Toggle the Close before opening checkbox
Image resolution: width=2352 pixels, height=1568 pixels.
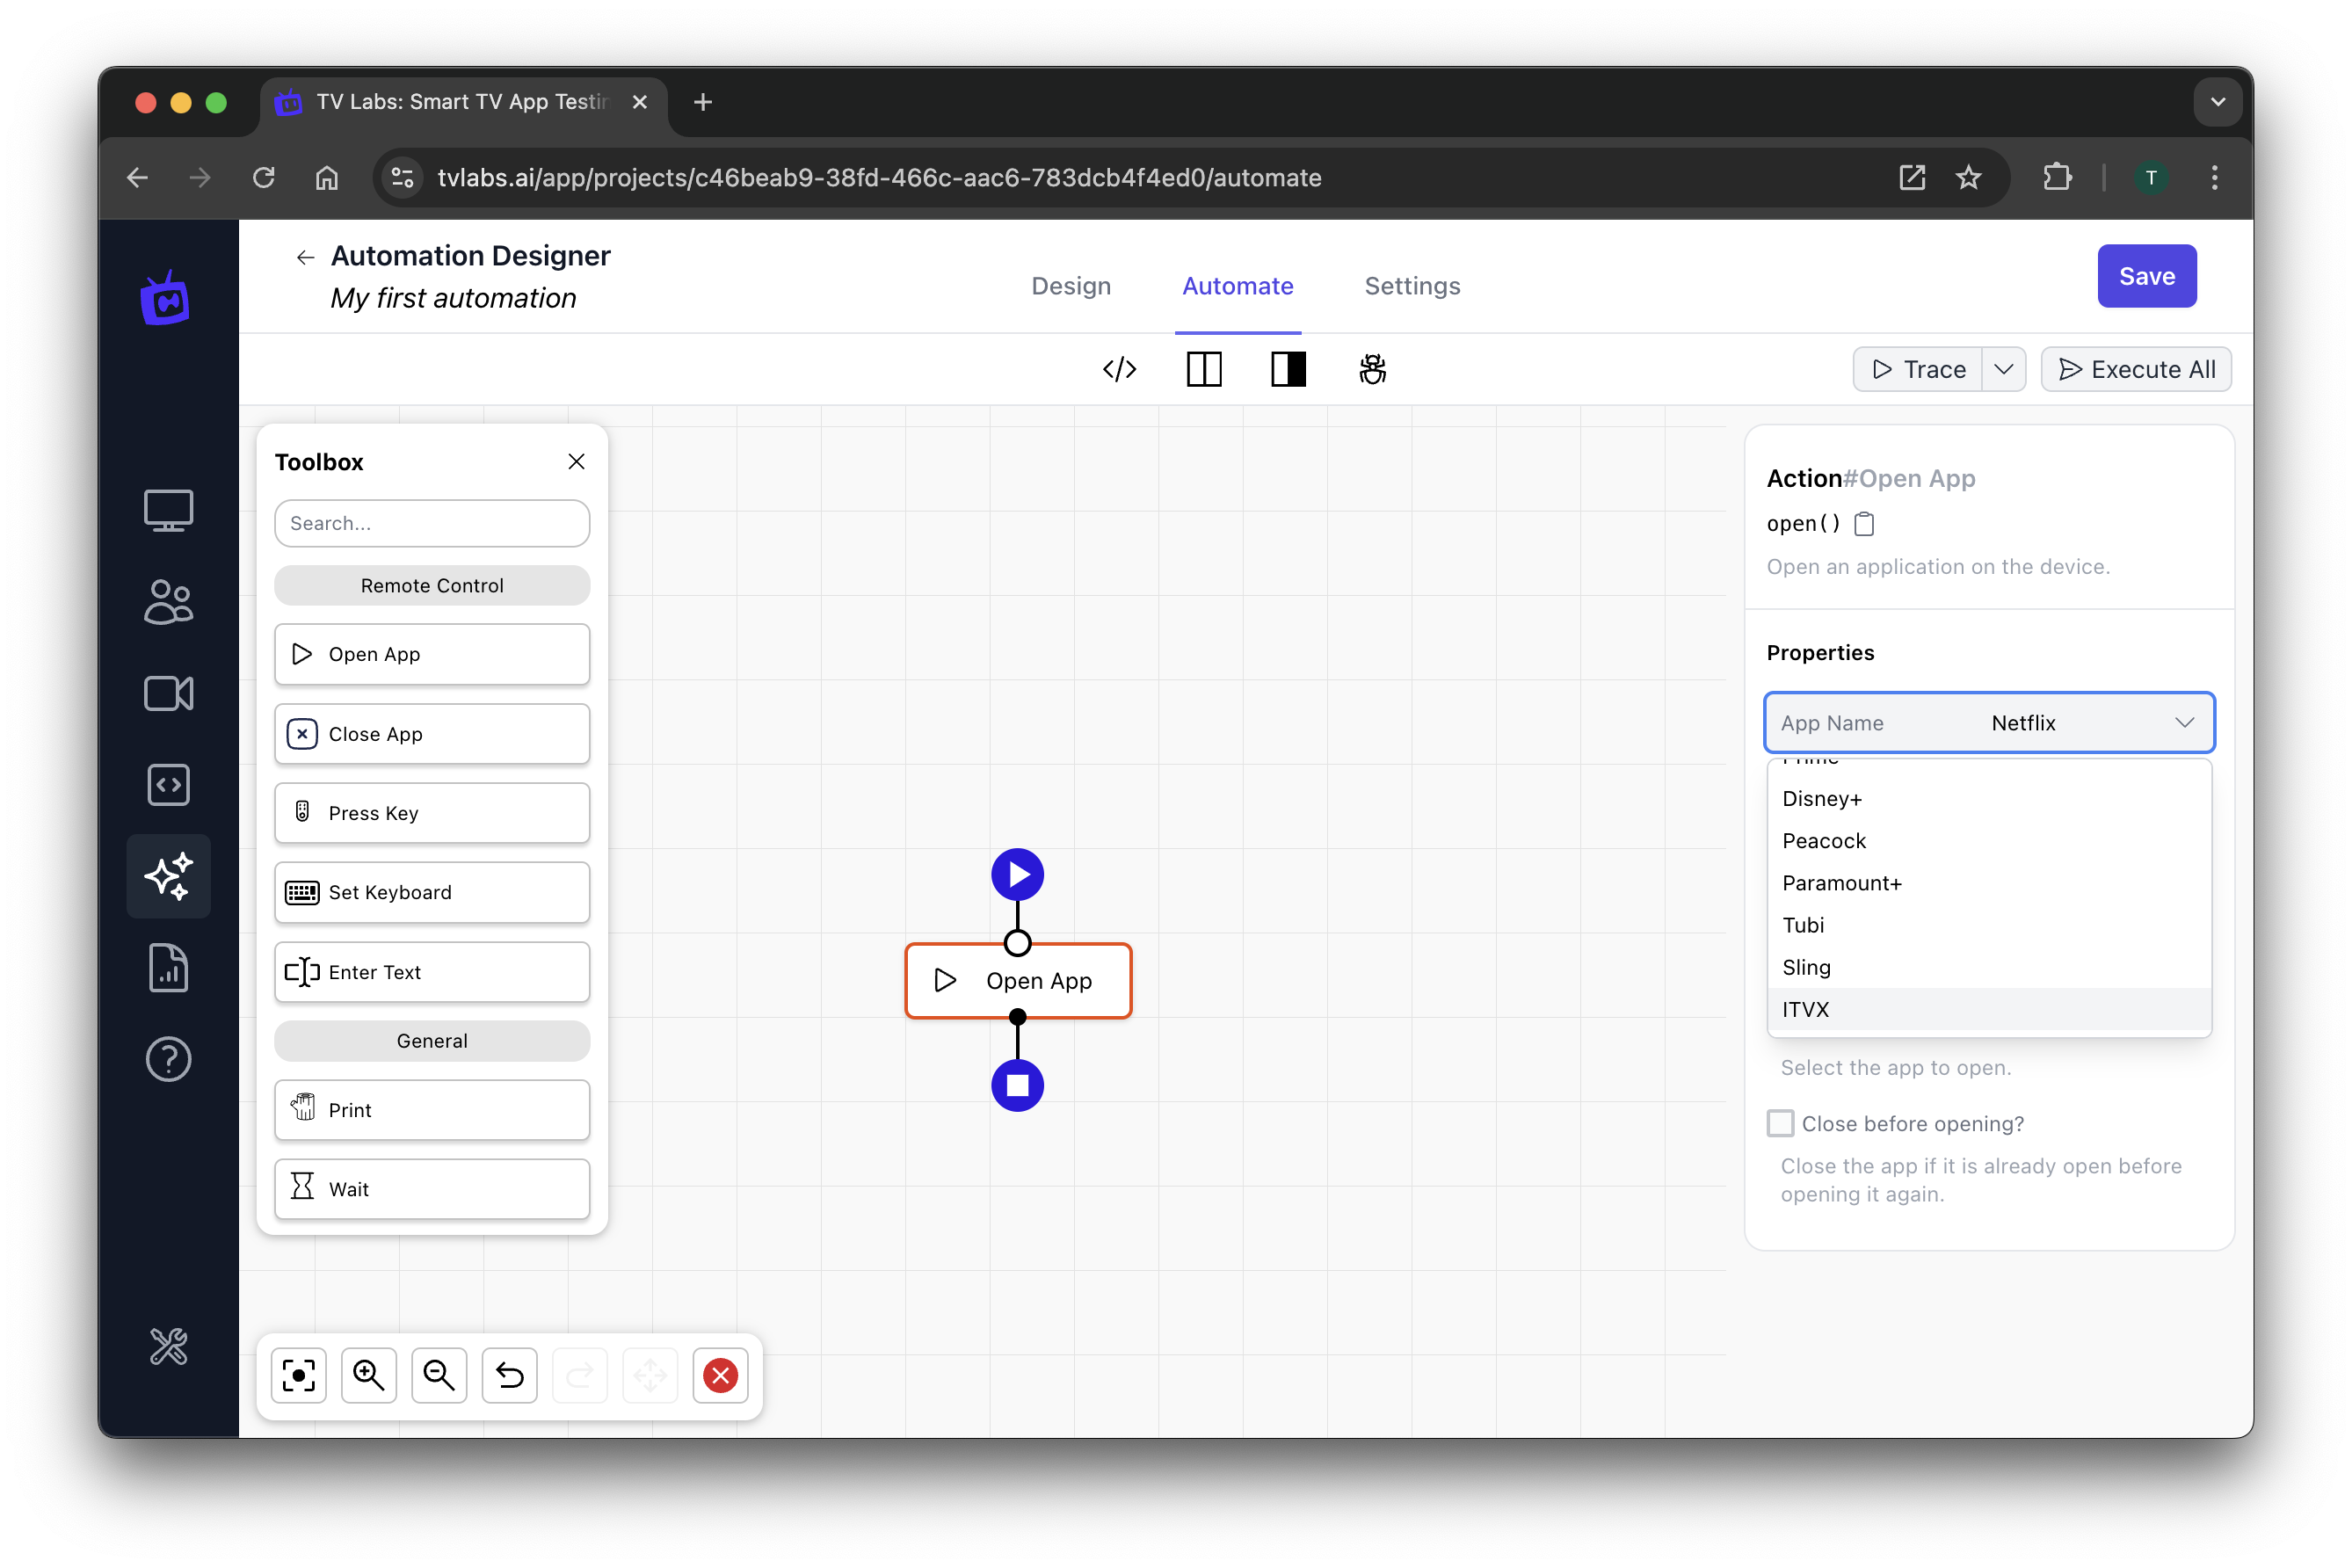click(1782, 1122)
